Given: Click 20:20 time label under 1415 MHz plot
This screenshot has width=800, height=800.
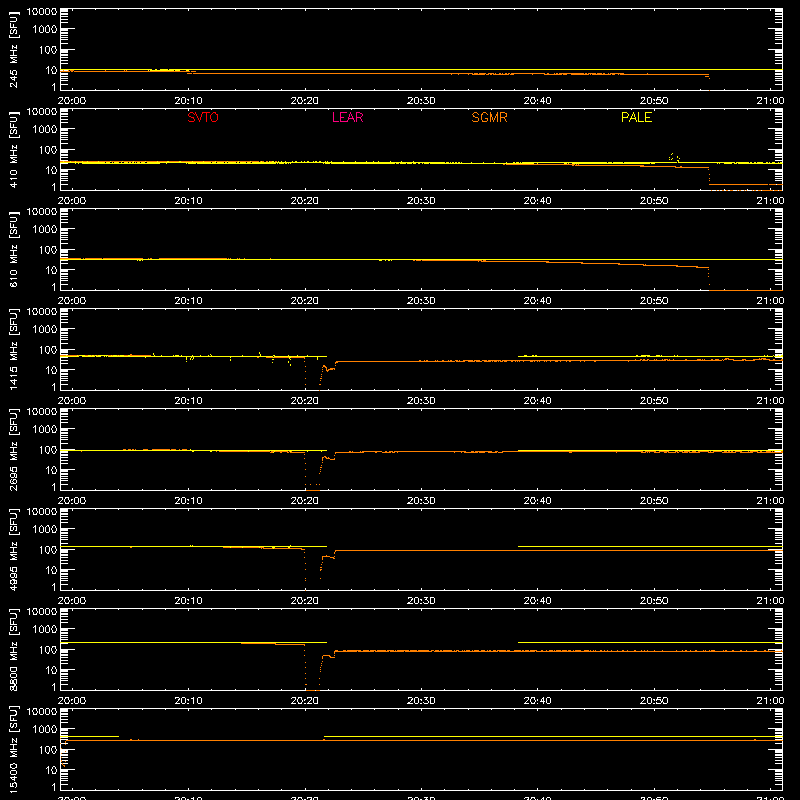Looking at the screenshot, I should [x=305, y=401].
